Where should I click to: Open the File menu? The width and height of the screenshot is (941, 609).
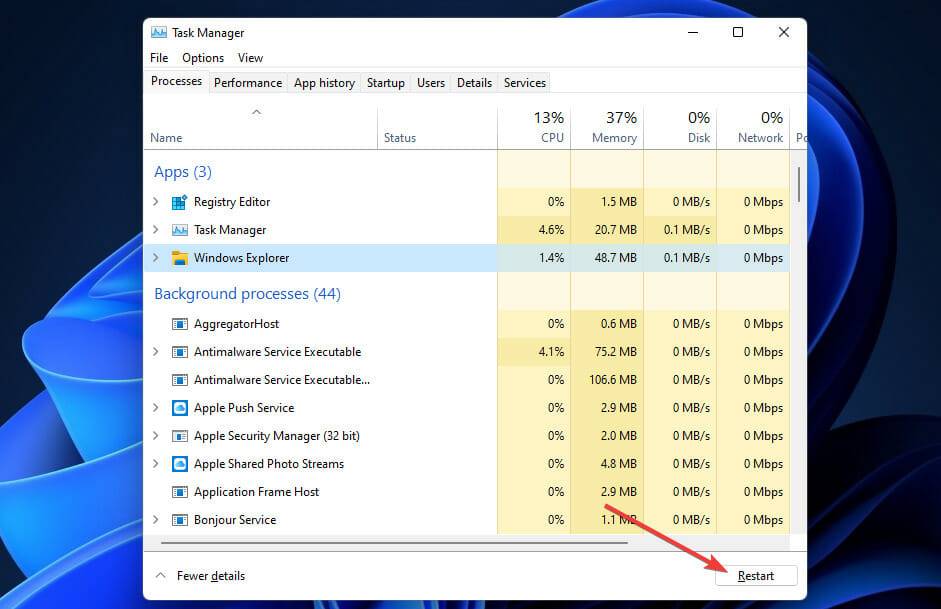[x=158, y=58]
